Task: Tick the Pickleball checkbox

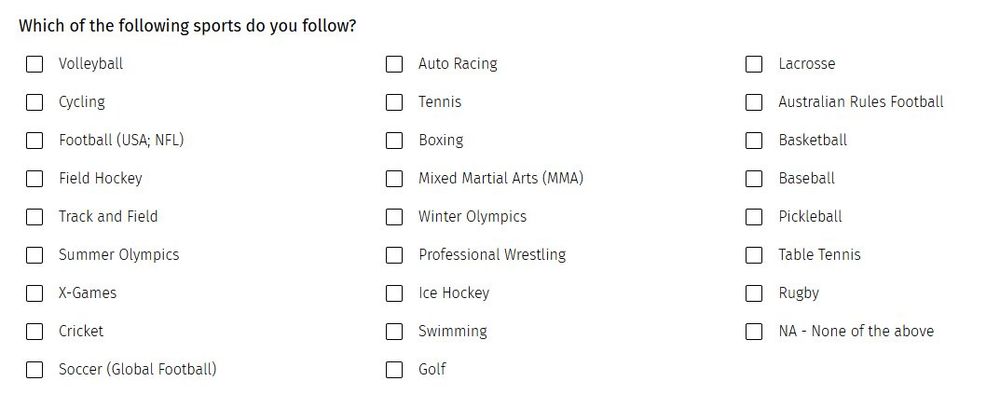Action: pyautogui.click(x=754, y=217)
